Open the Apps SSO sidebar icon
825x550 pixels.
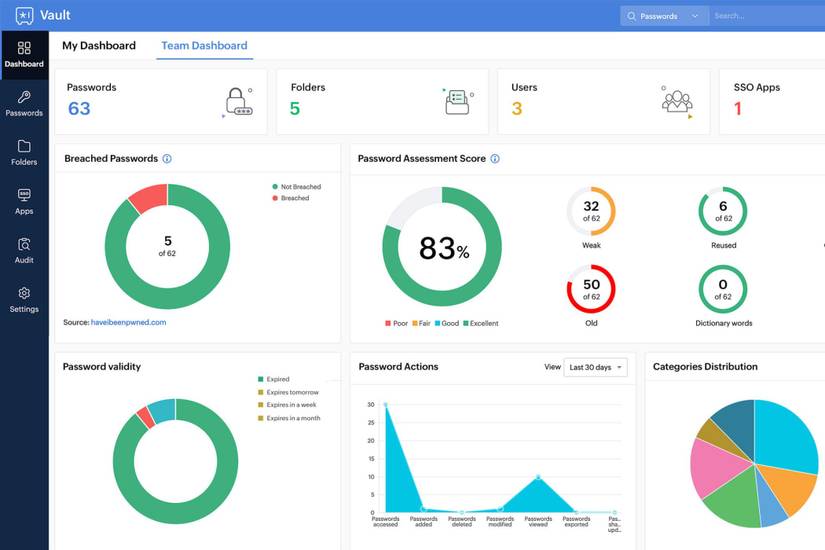click(24, 195)
